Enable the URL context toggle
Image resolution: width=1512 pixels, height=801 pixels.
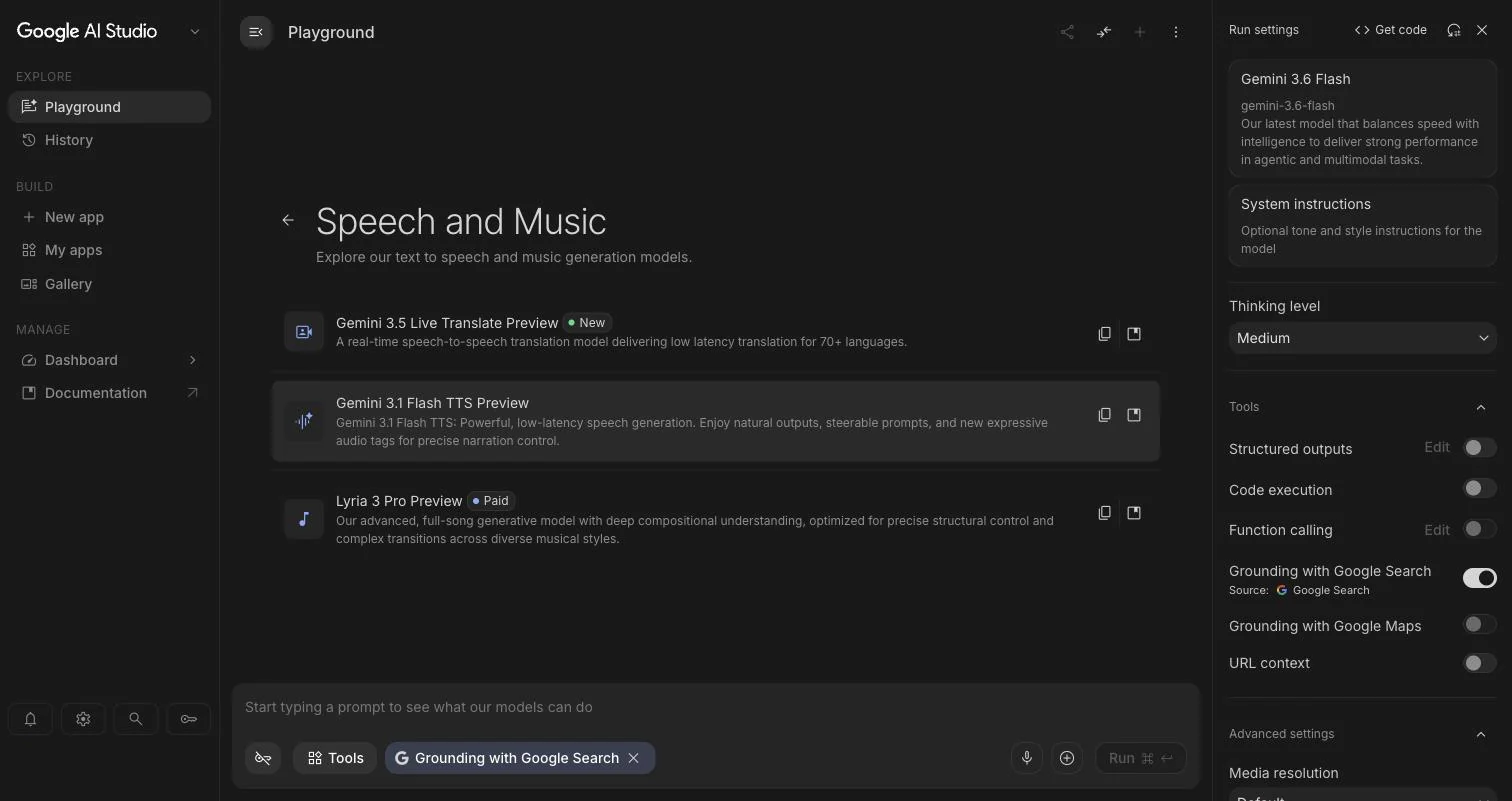pyautogui.click(x=1479, y=663)
